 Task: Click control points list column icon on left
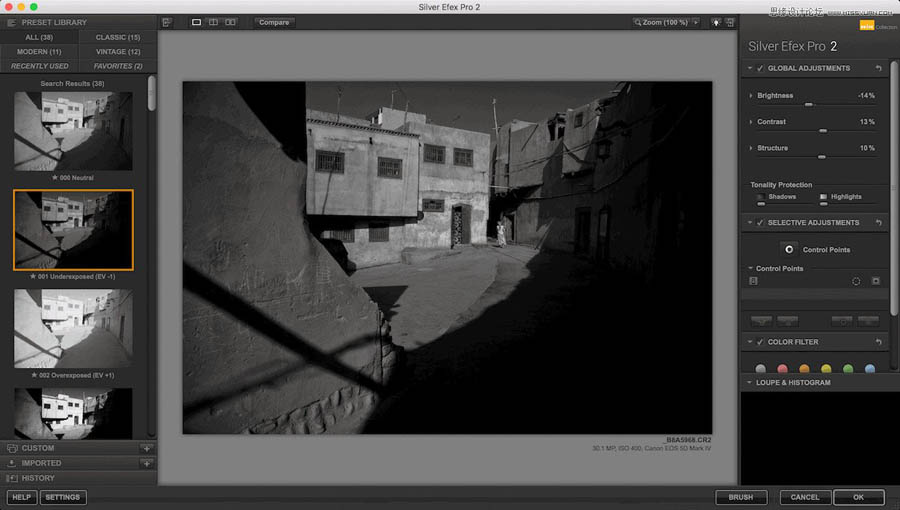(753, 281)
